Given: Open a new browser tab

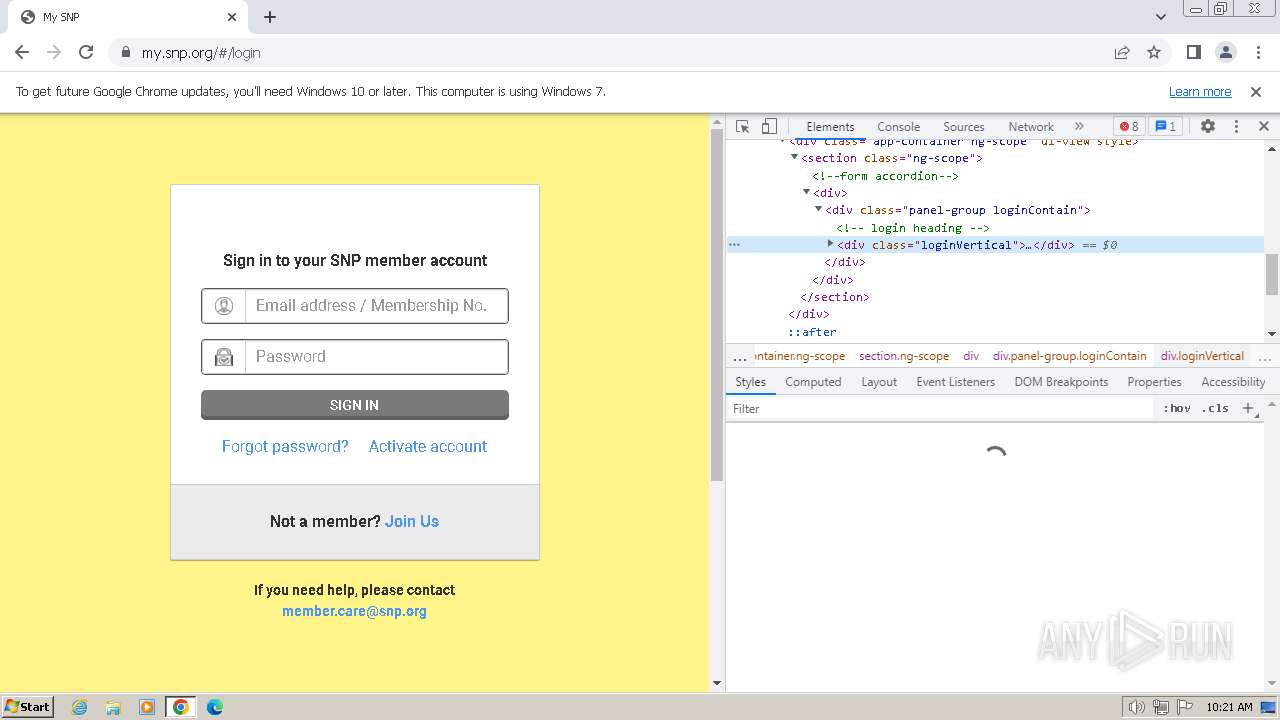Looking at the screenshot, I should 270,17.
